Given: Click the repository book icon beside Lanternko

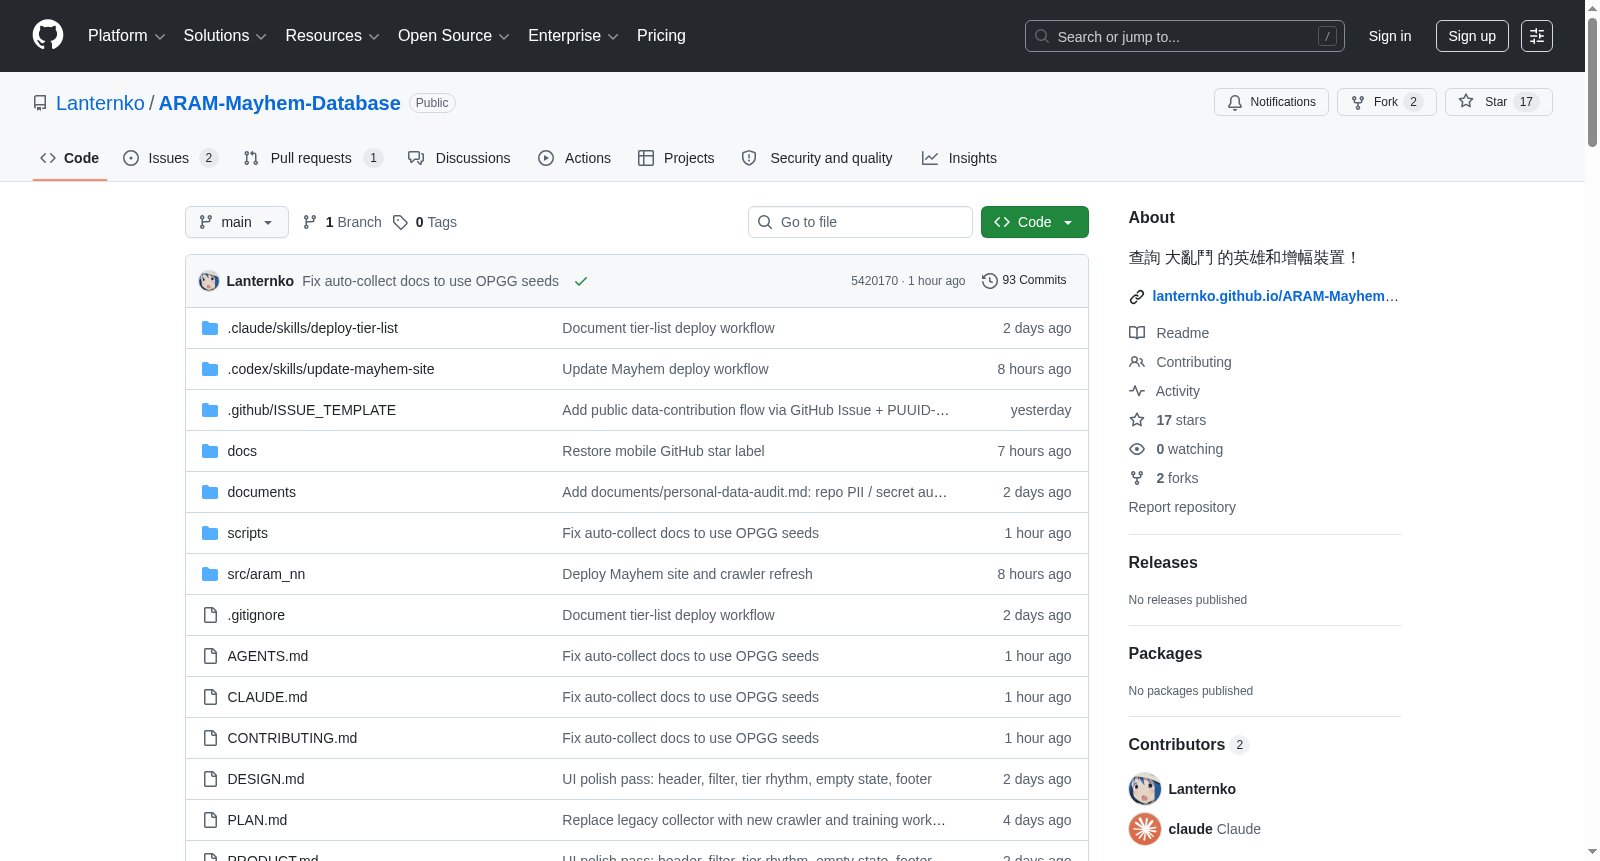Looking at the screenshot, I should point(40,103).
